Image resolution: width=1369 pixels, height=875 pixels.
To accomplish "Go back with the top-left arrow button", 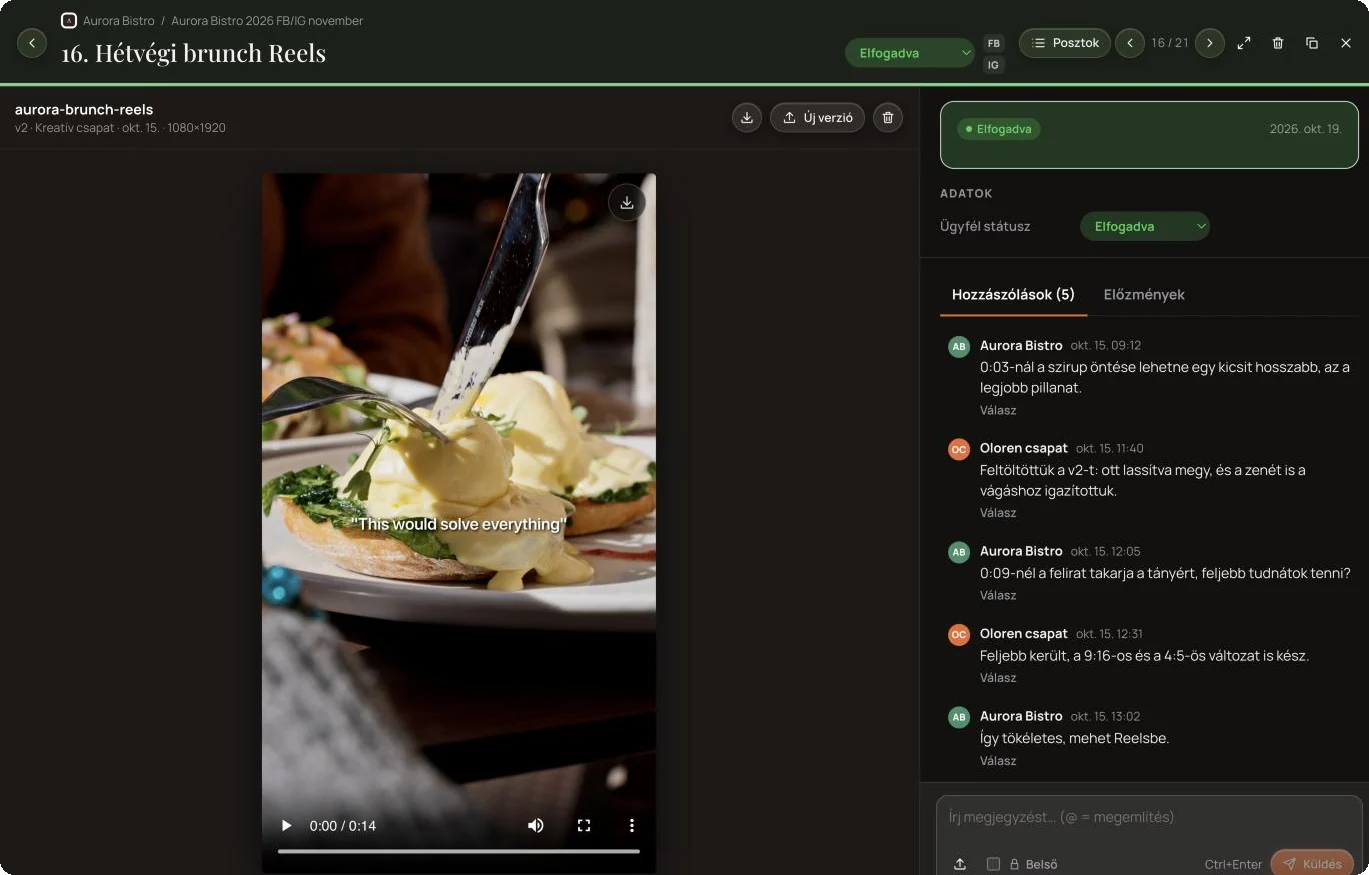I will click(32, 43).
